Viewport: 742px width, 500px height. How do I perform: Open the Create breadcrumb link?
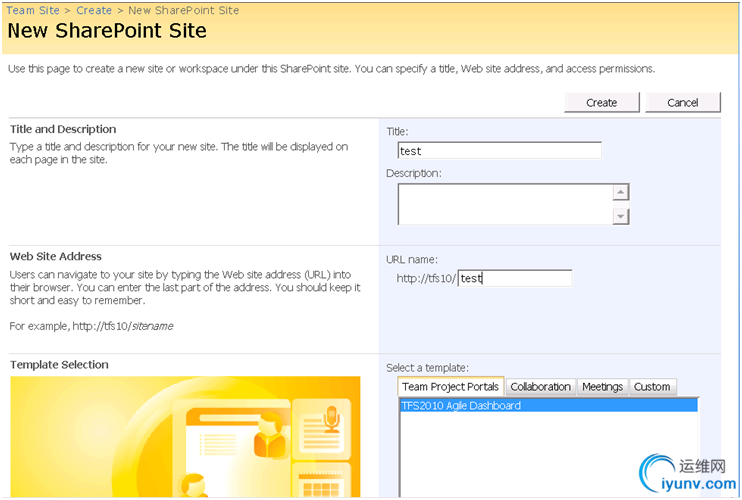[x=94, y=10]
